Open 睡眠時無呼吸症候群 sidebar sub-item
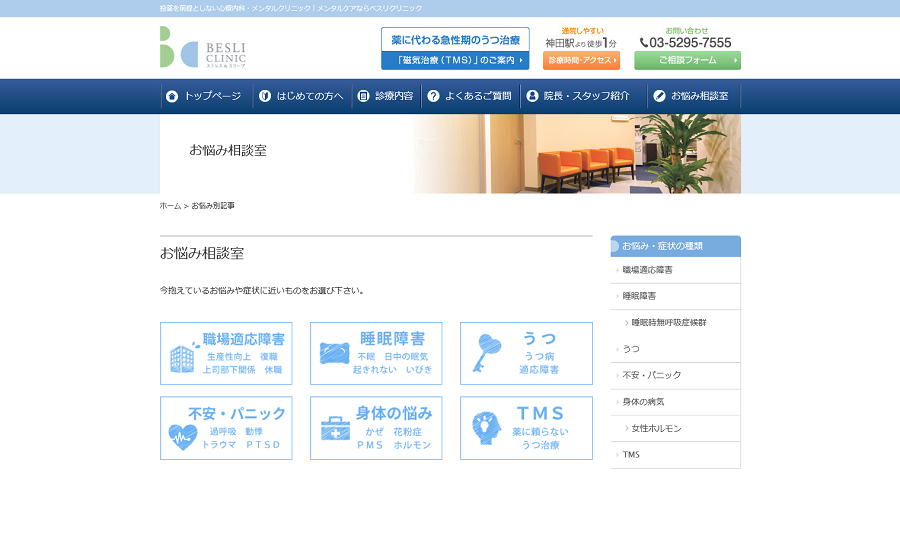The height and width of the screenshot is (535, 900). pyautogui.click(x=676, y=323)
